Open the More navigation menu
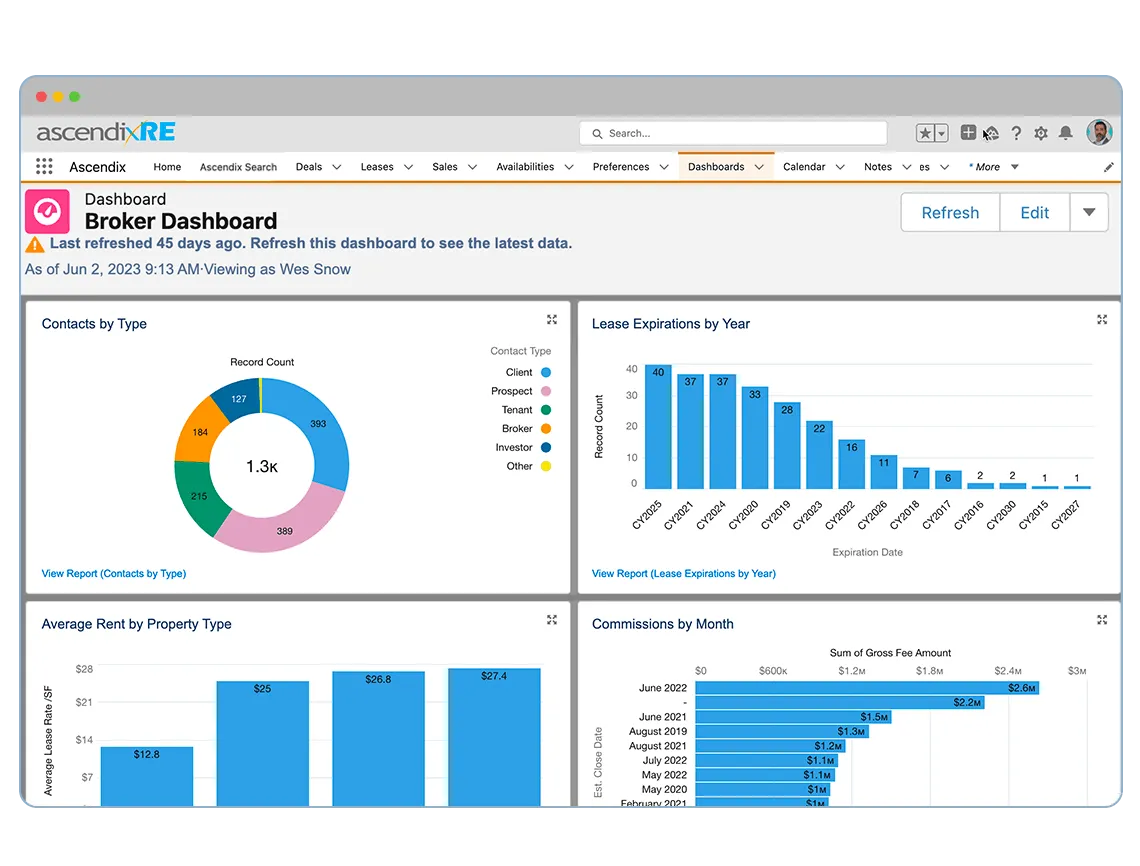Screen dimensions: 1140x866 [x=994, y=167]
